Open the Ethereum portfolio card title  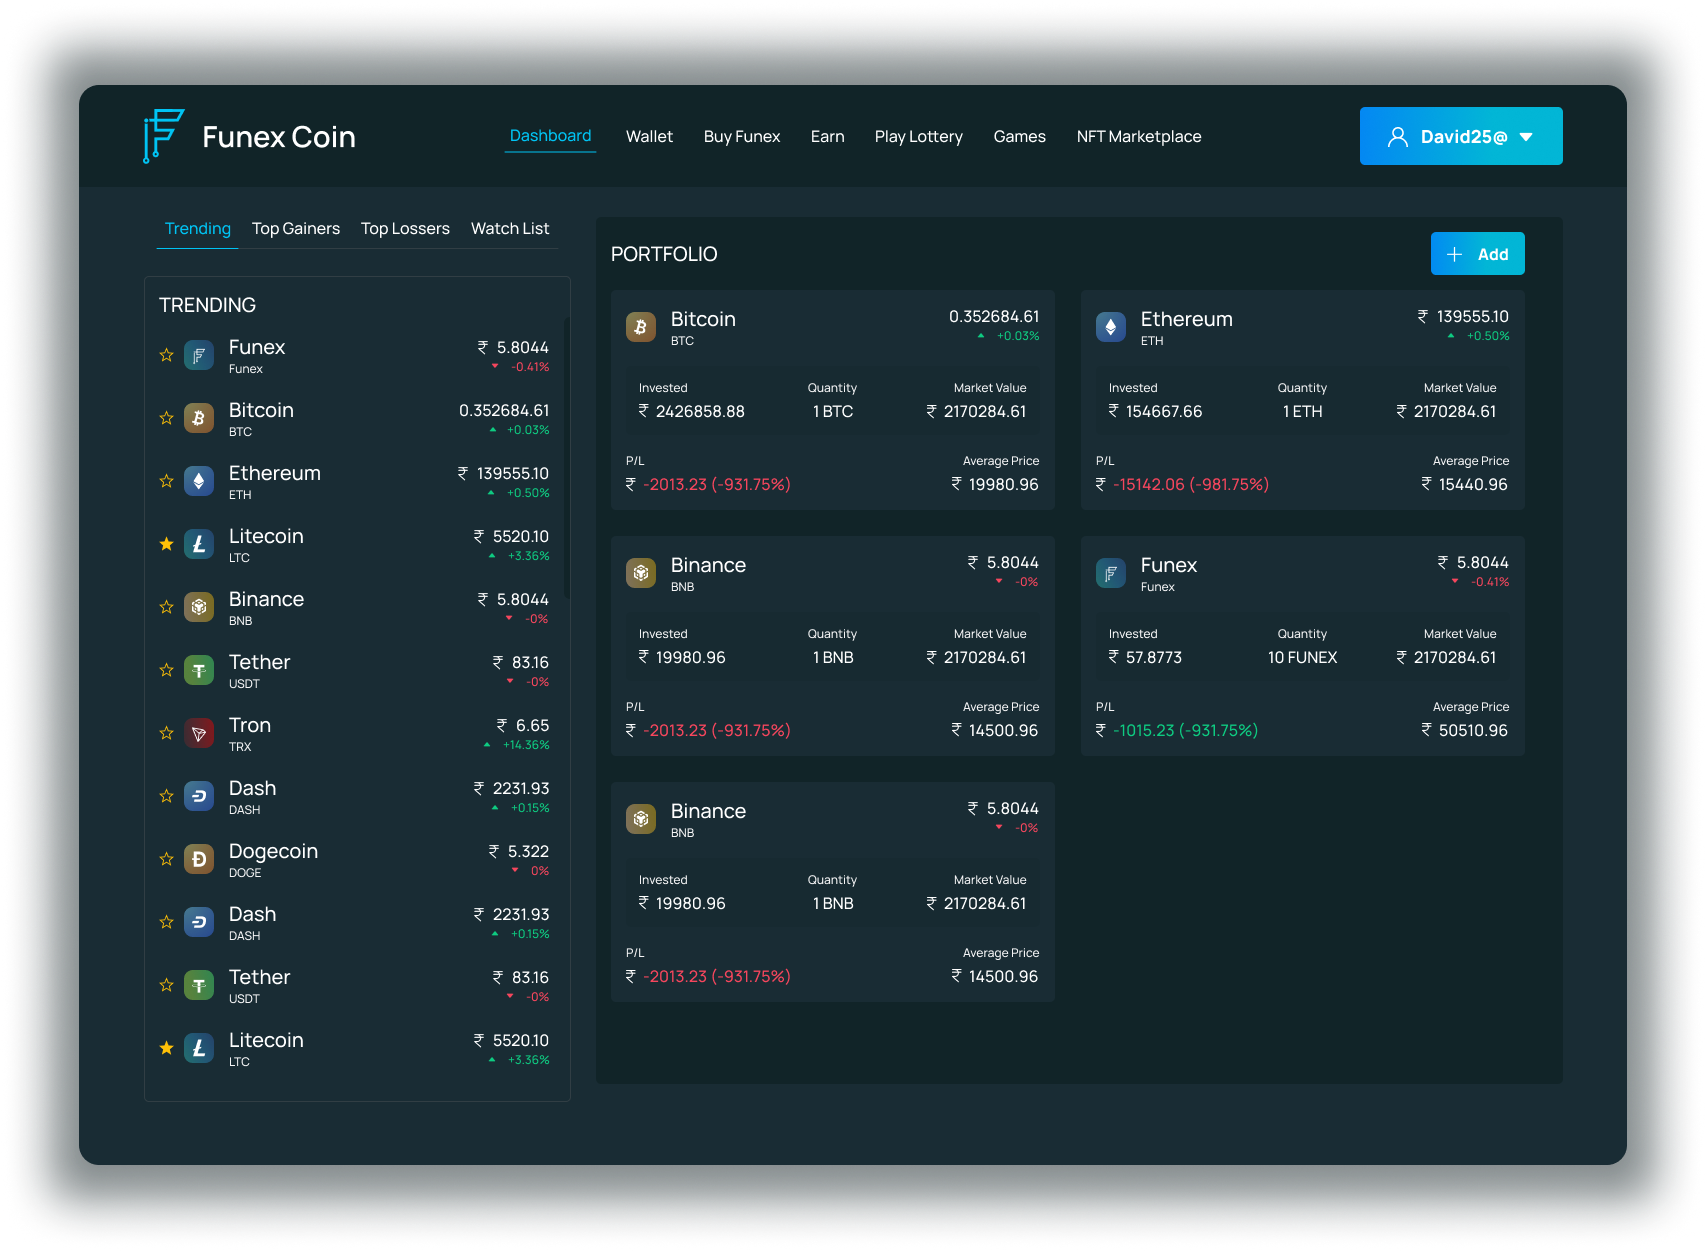(x=1186, y=319)
